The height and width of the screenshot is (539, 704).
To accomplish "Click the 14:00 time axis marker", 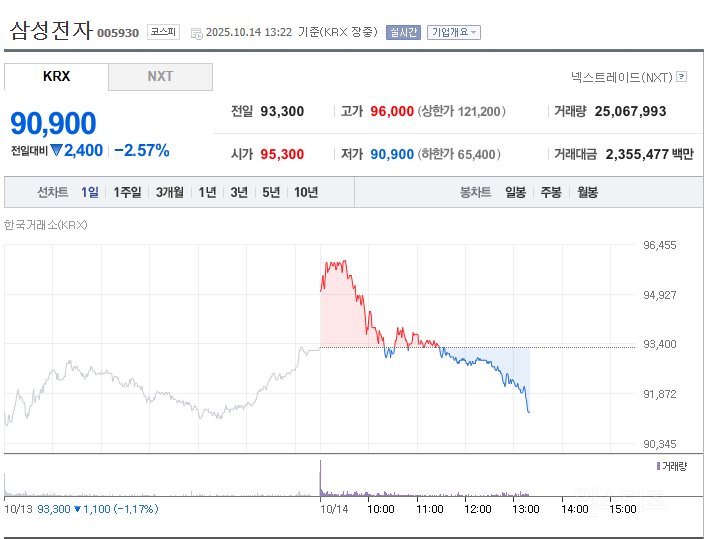I will 575,509.
